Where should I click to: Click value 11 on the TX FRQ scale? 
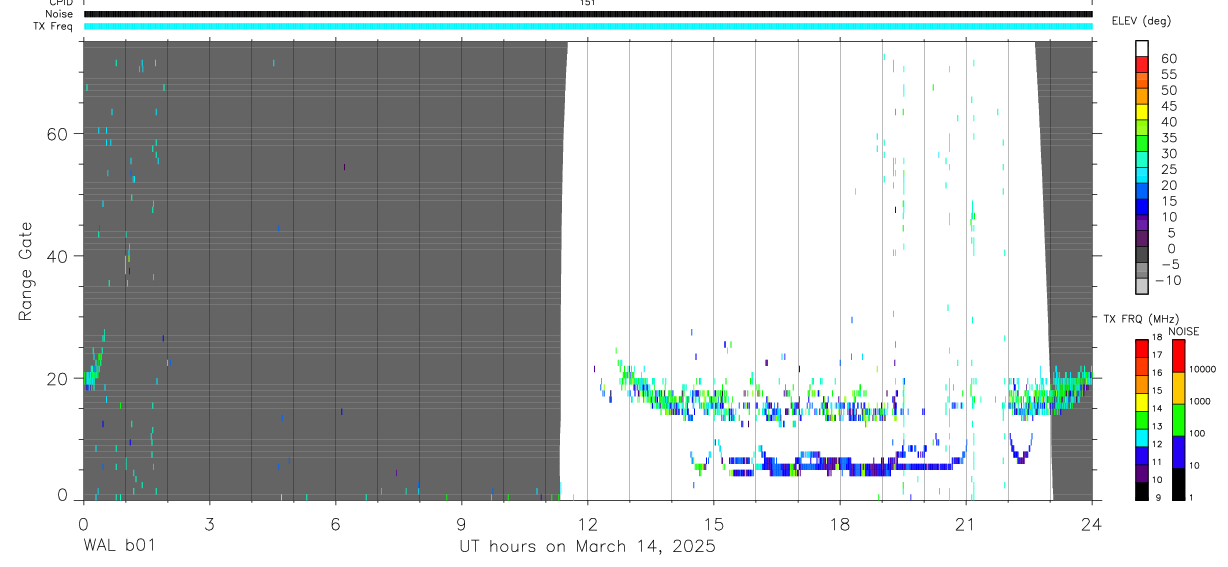tap(1156, 462)
